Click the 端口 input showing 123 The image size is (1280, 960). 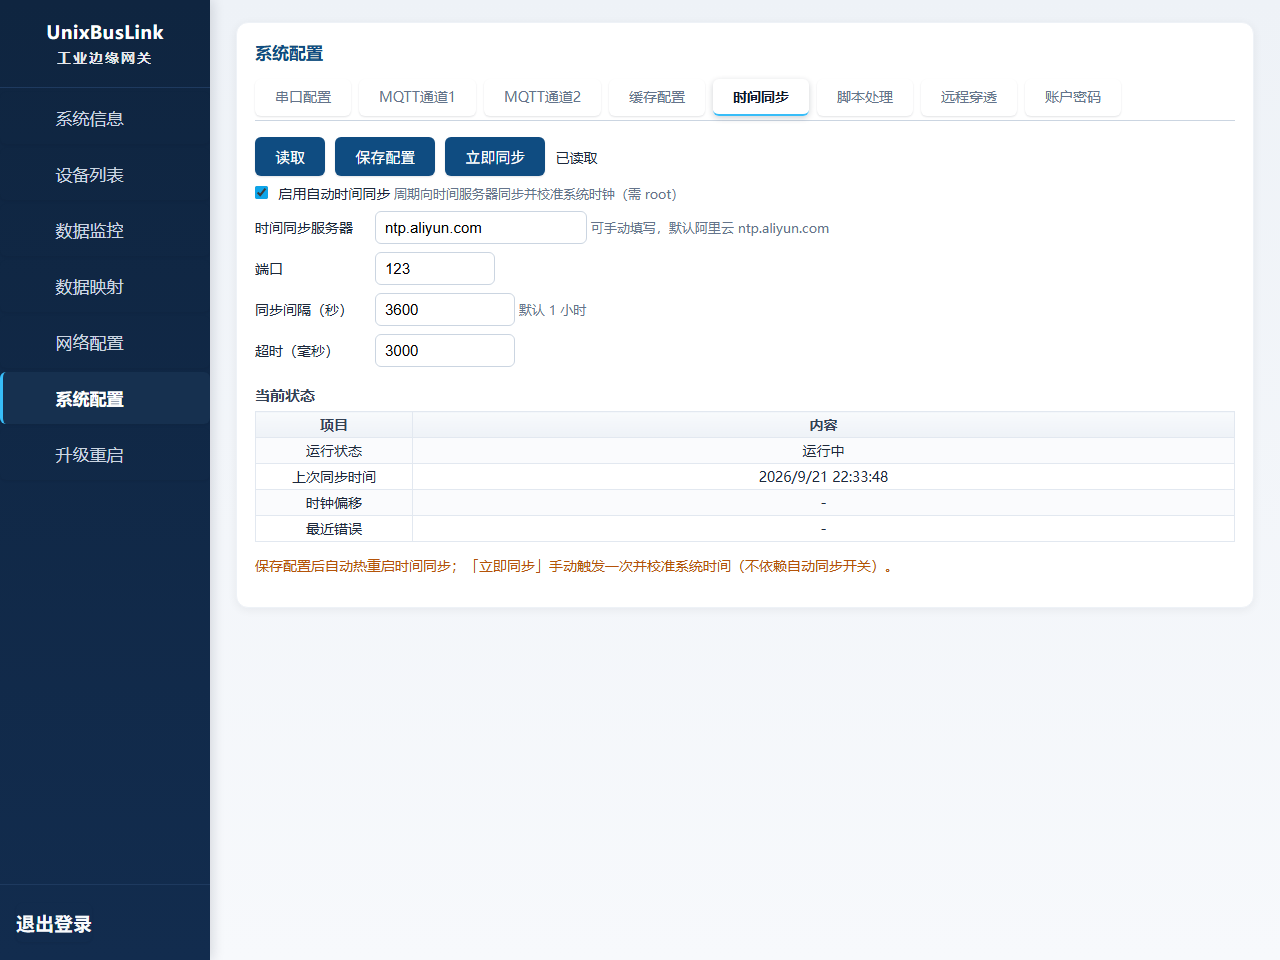pyautogui.click(x=435, y=269)
